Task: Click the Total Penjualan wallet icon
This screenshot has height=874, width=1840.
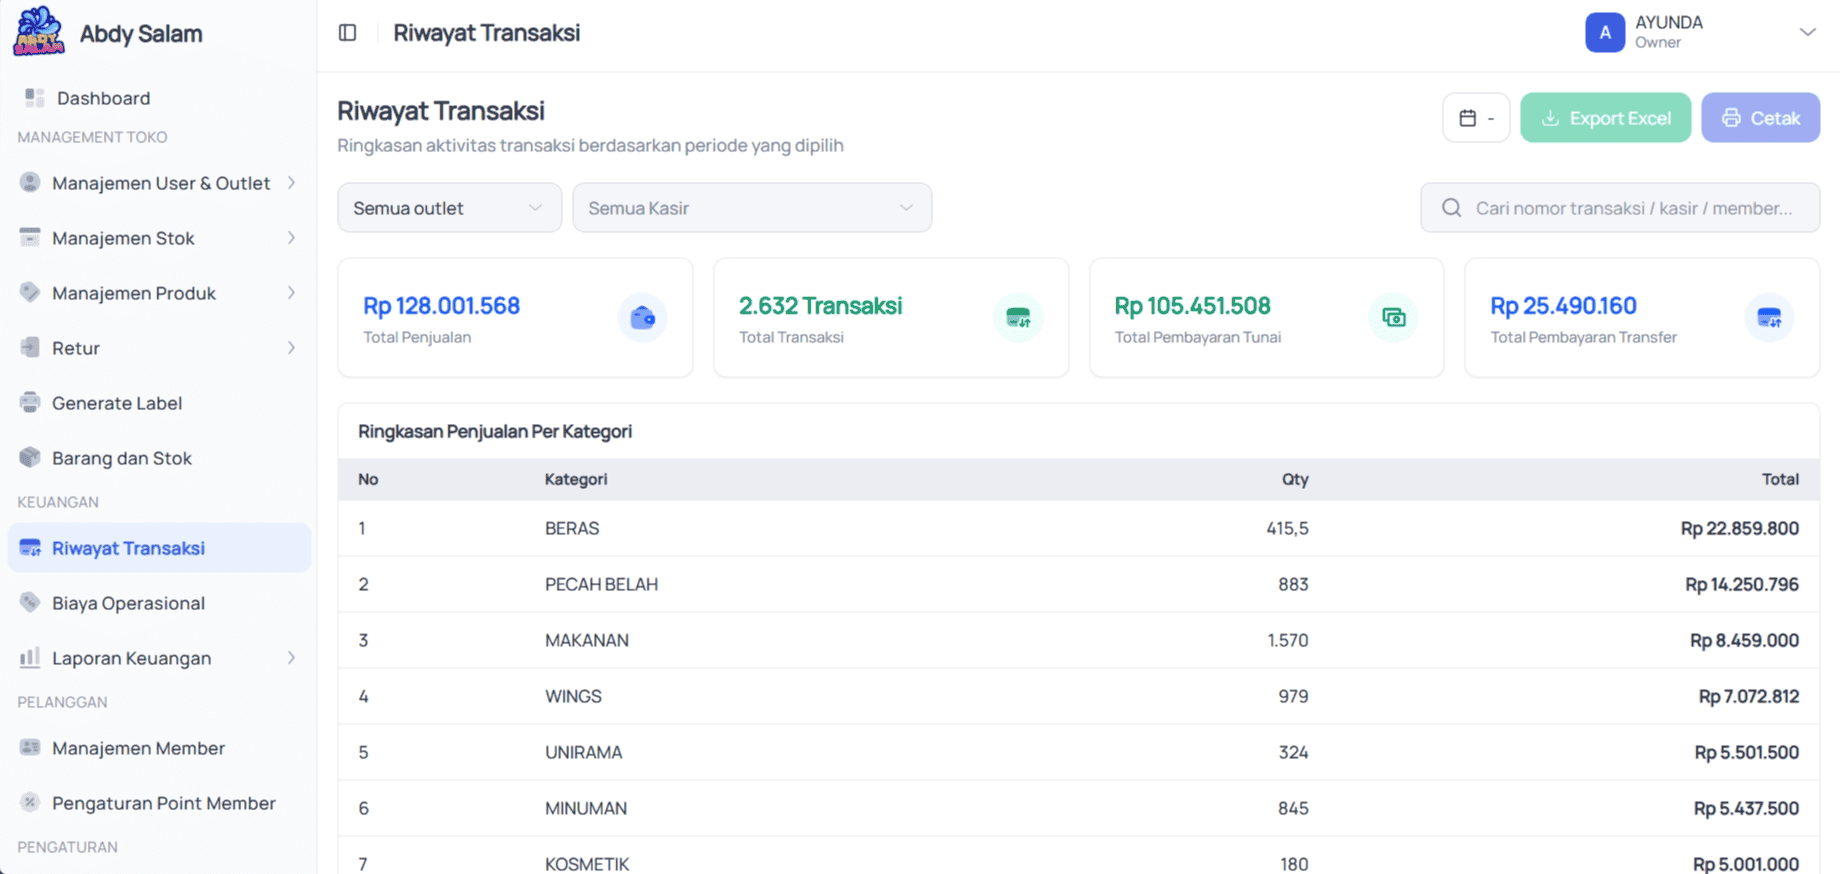Action: pos(642,318)
